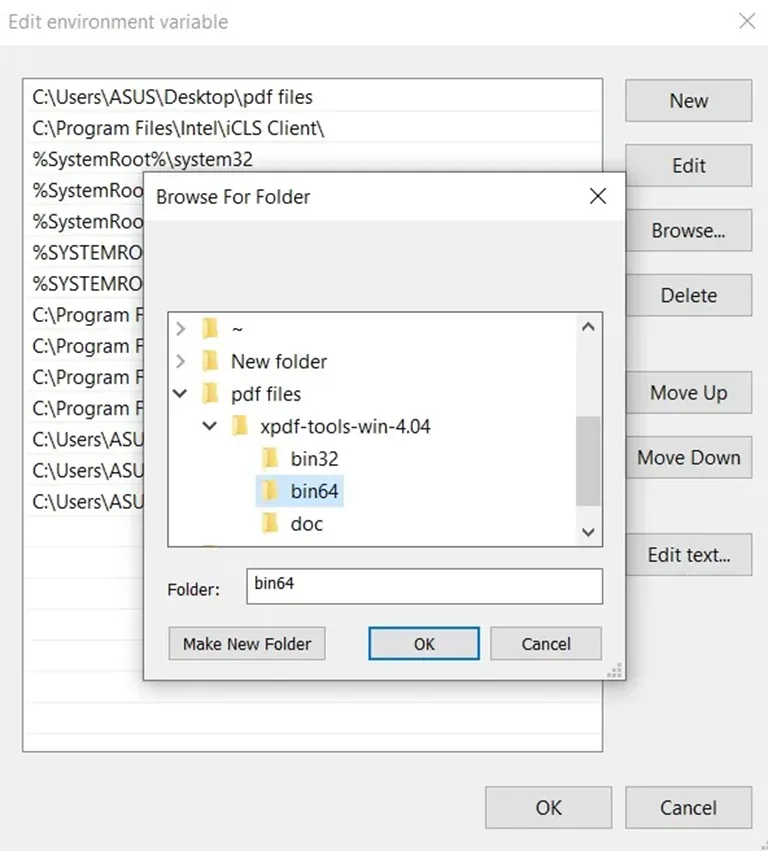This screenshot has width=768, height=851.
Task: Cancel the Browse For Folder dialog
Action: pyautogui.click(x=546, y=644)
